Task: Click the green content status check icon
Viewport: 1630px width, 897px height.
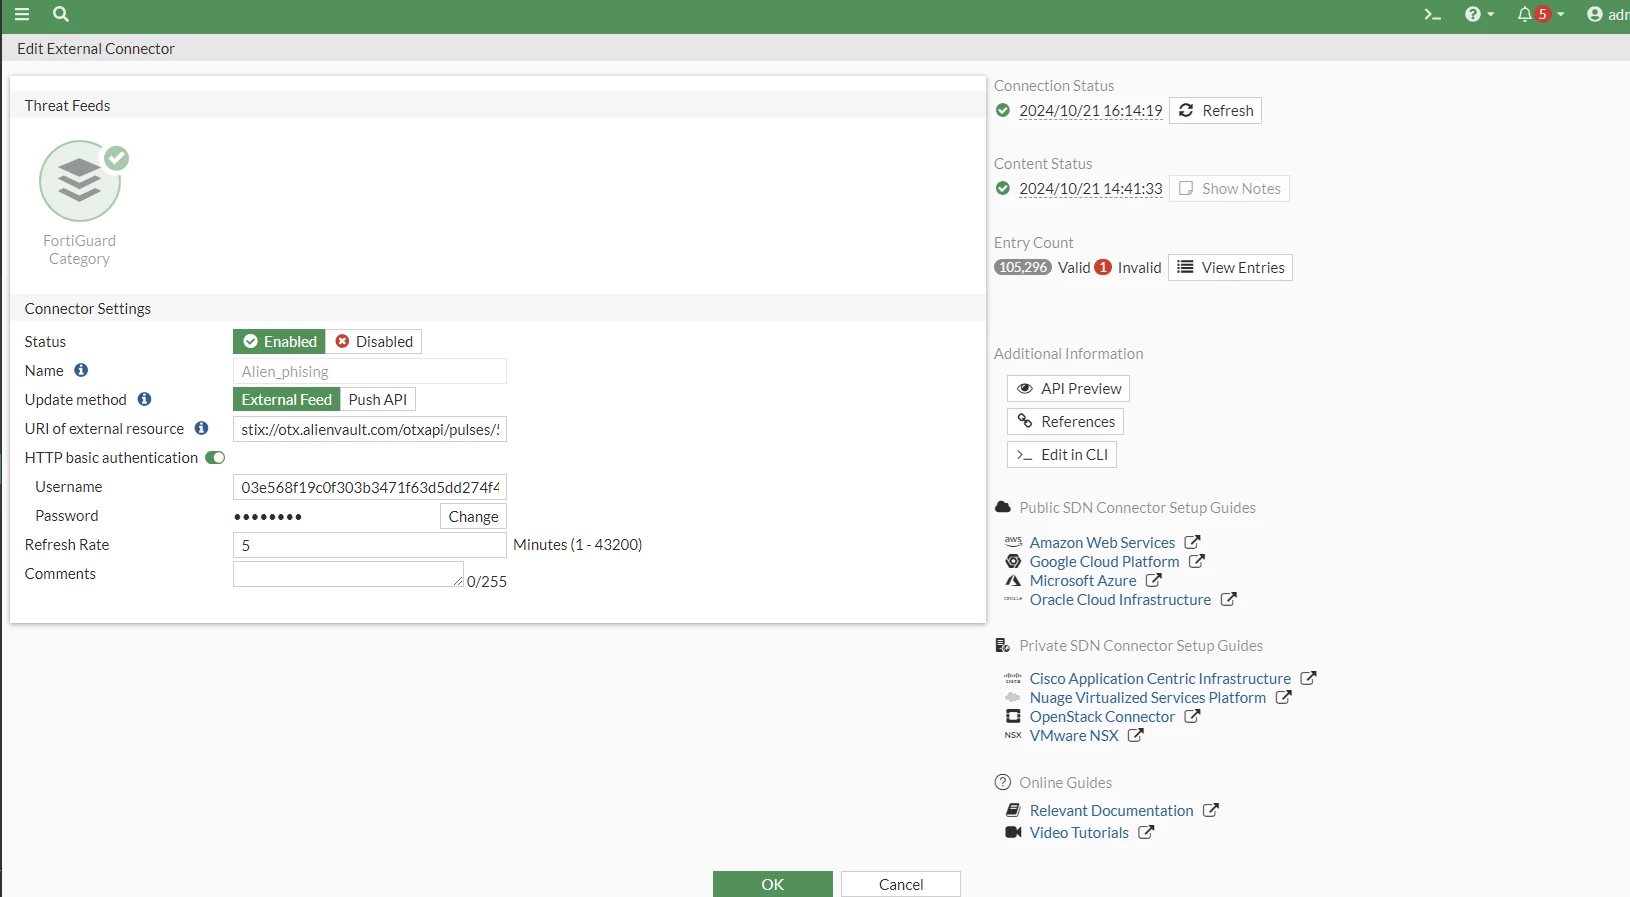Action: [1003, 188]
